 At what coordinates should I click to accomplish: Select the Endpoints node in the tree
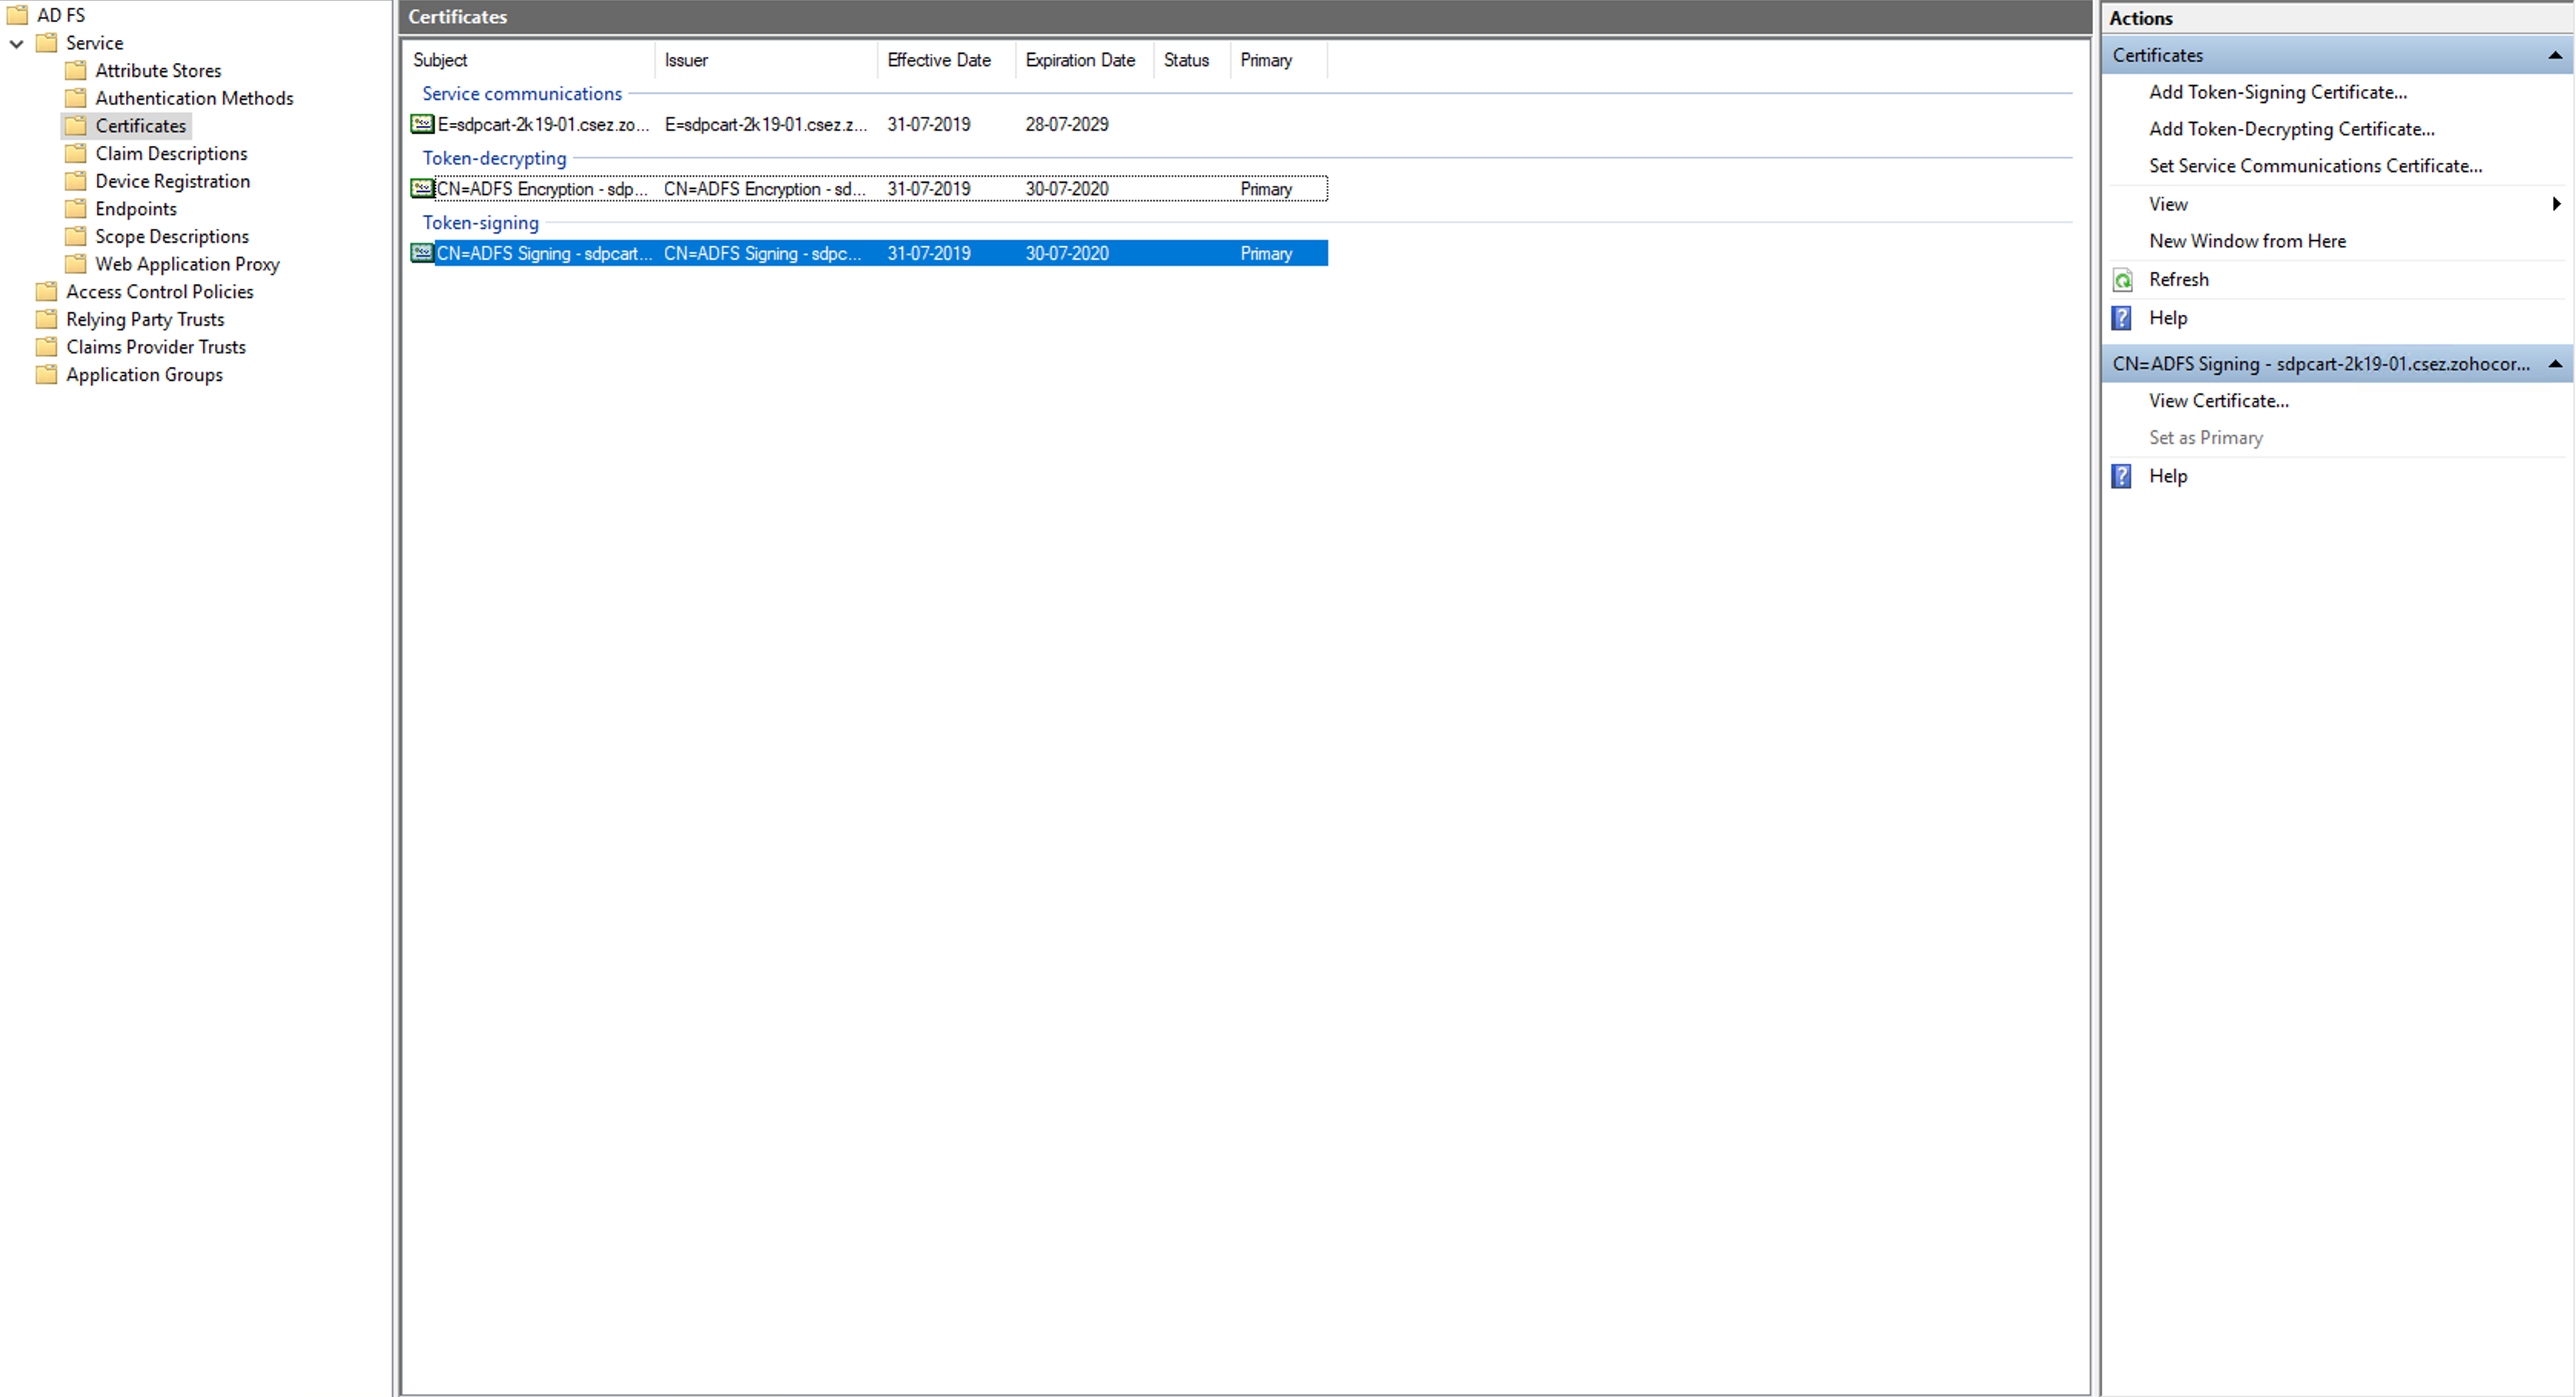(136, 209)
